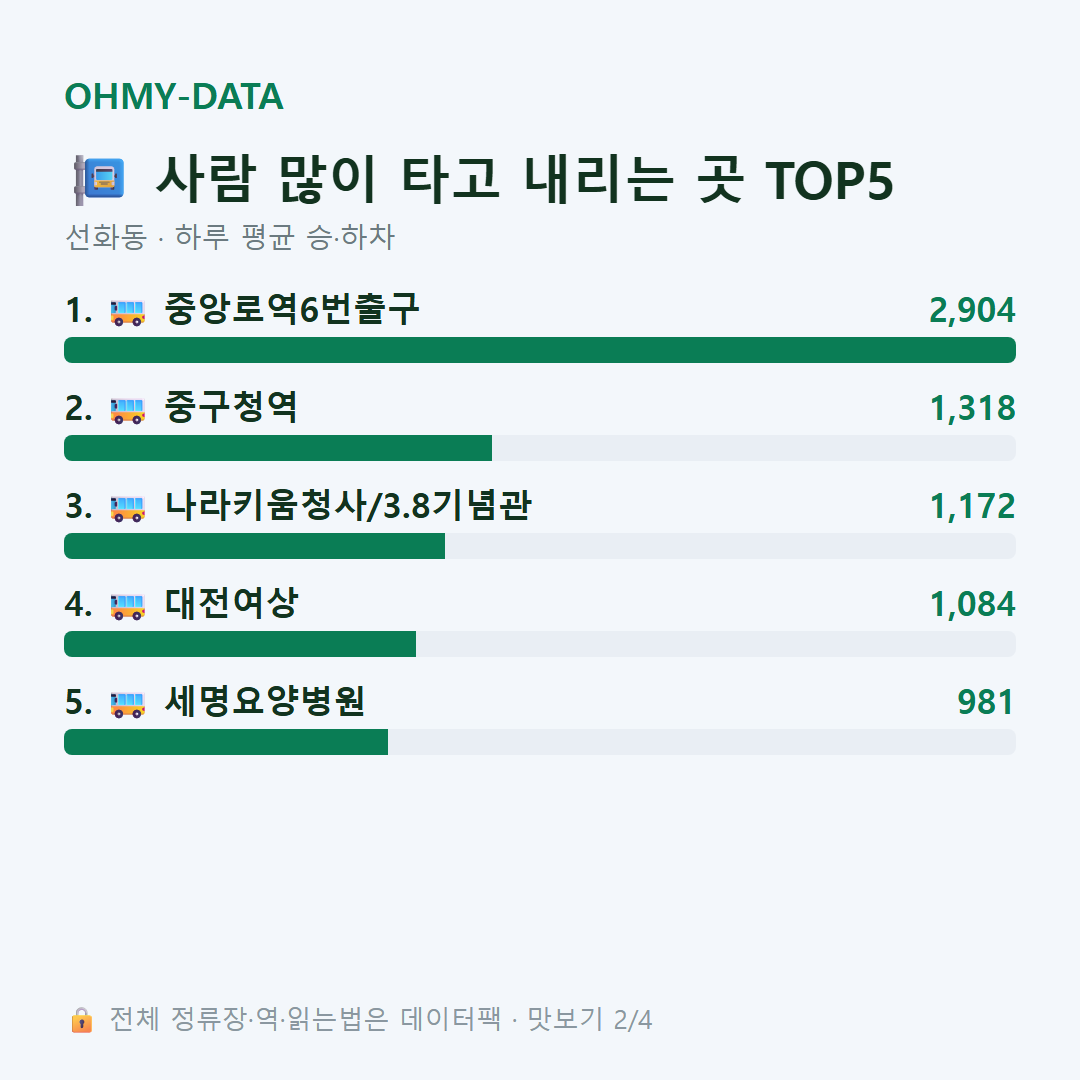1080x1080 pixels.
Task: Click bus icon beside 세명요양병원
Action: click(128, 703)
